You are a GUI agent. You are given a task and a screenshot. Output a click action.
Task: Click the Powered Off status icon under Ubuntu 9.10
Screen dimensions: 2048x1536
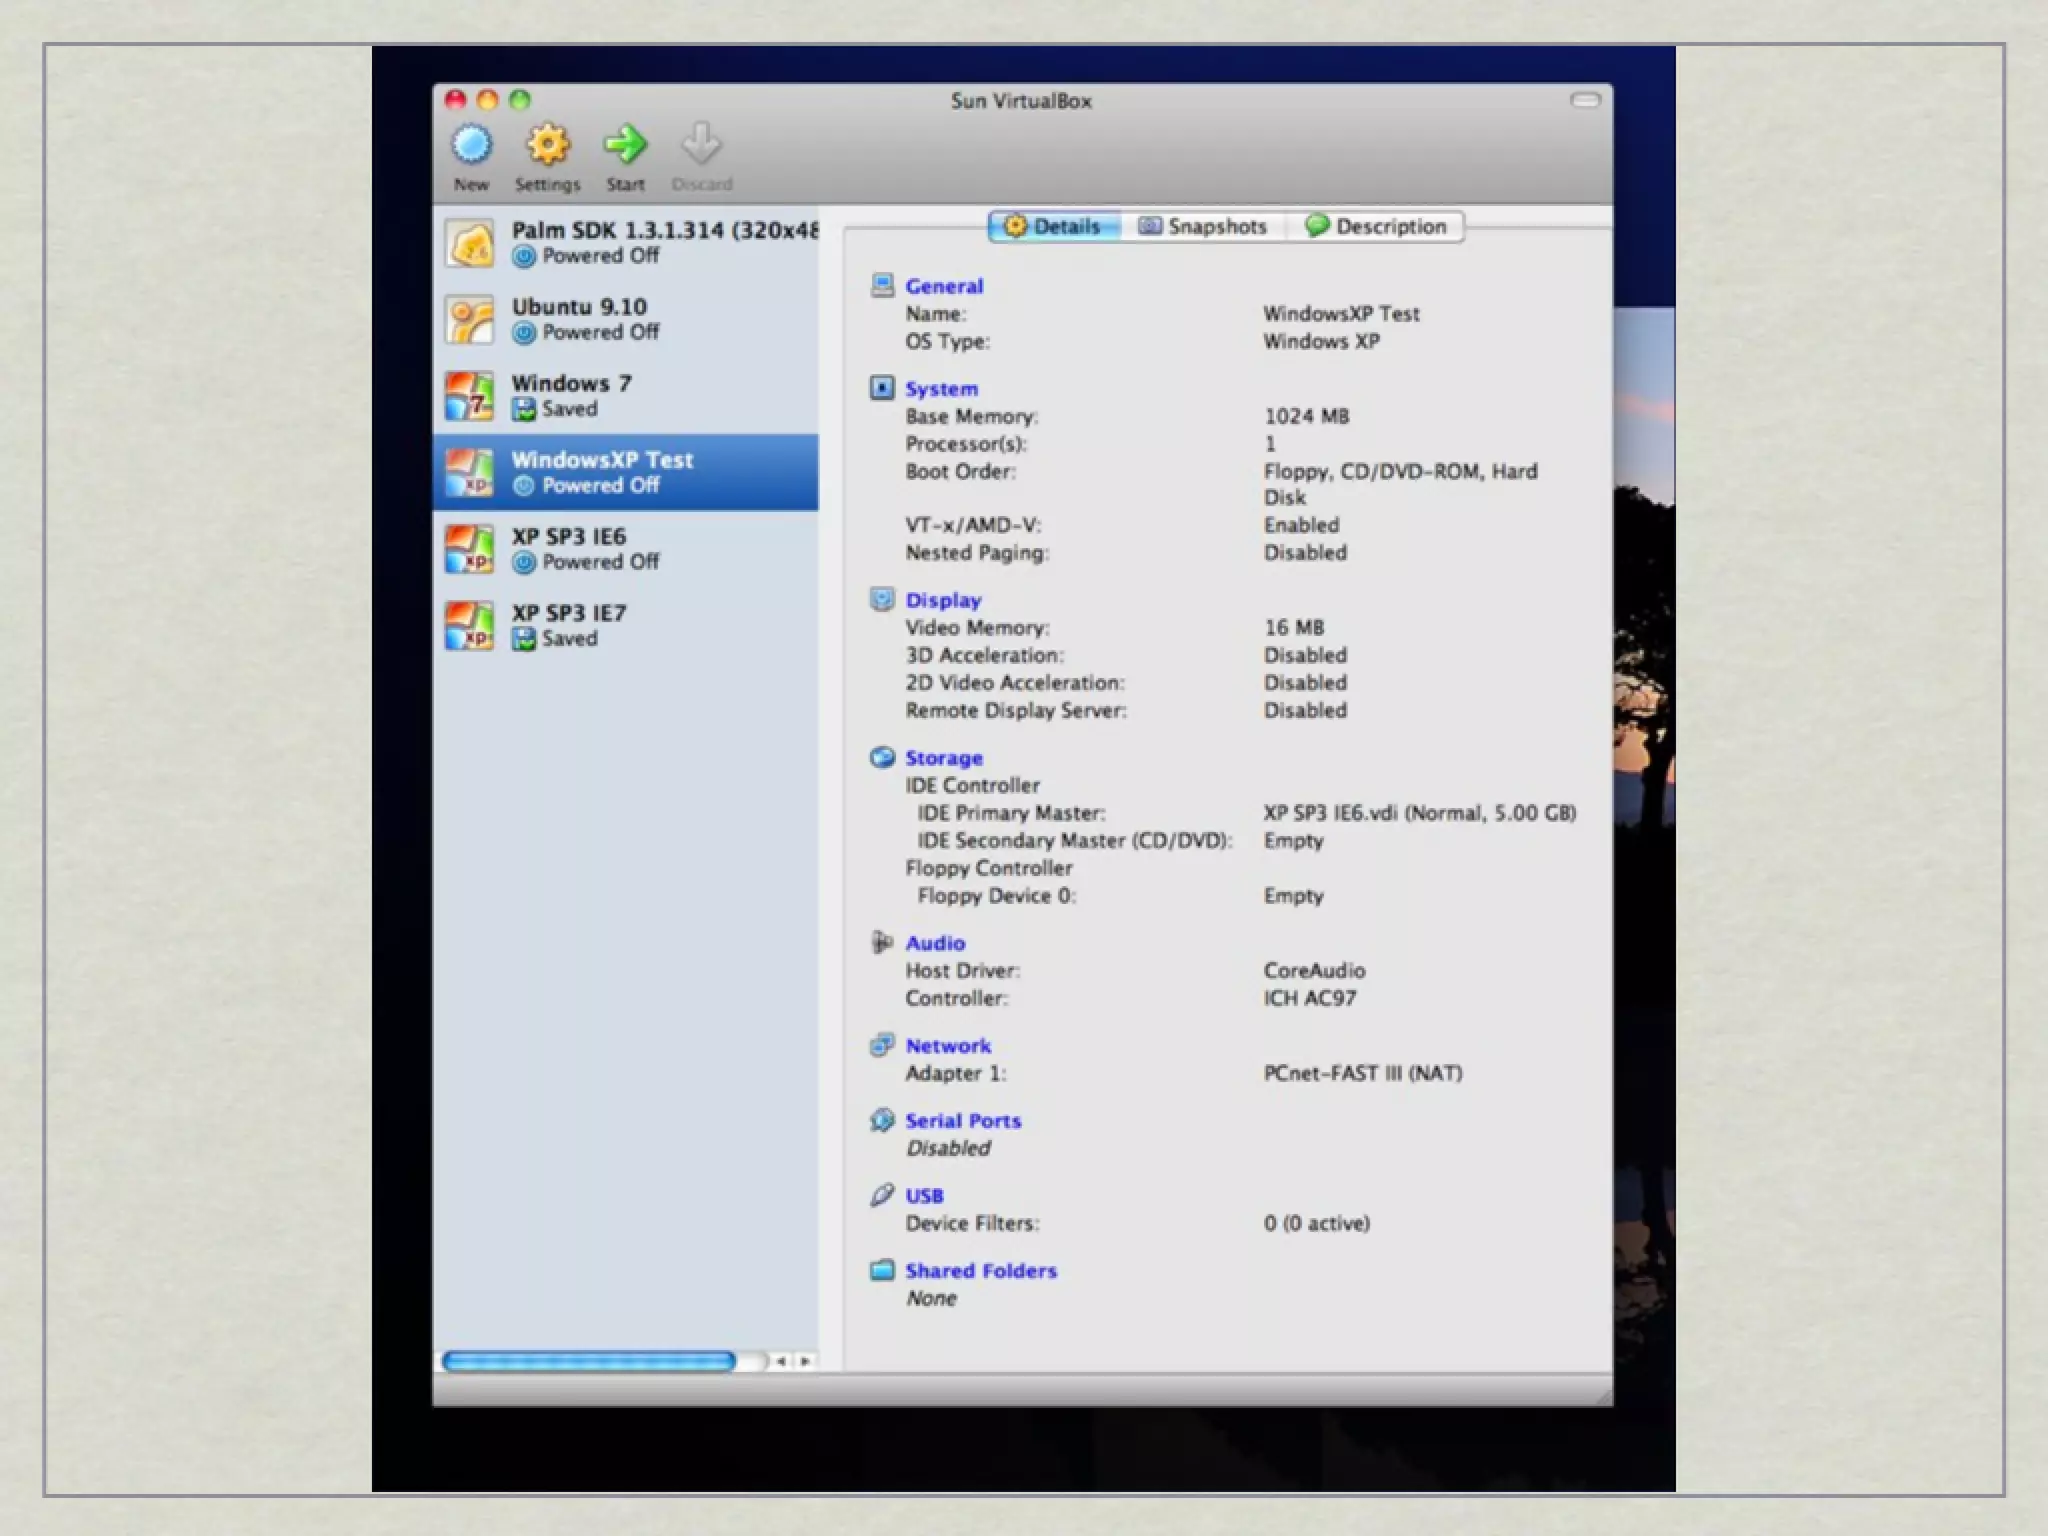pyautogui.click(x=524, y=333)
